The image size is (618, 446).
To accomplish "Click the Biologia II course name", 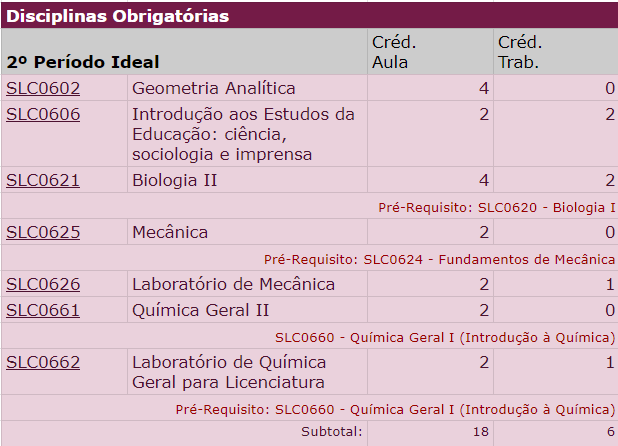I will (175, 180).
